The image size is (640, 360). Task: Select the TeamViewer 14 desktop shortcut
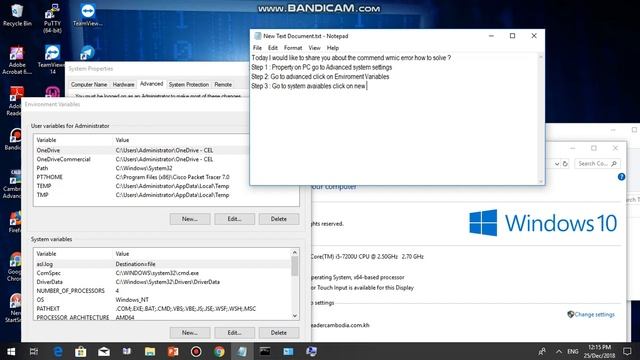[52, 60]
